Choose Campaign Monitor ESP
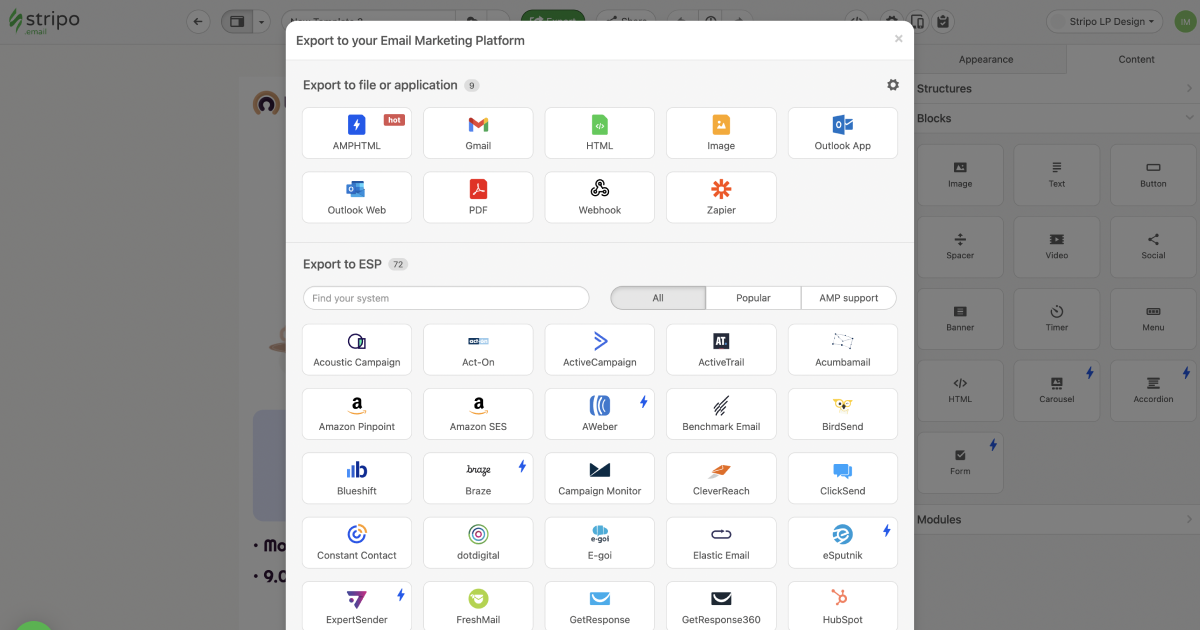Viewport: 1200px width, 630px height. [600, 478]
